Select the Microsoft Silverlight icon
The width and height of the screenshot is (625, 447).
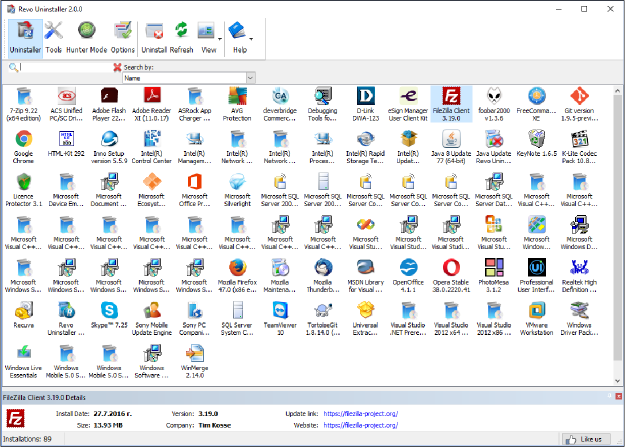[x=237, y=190]
